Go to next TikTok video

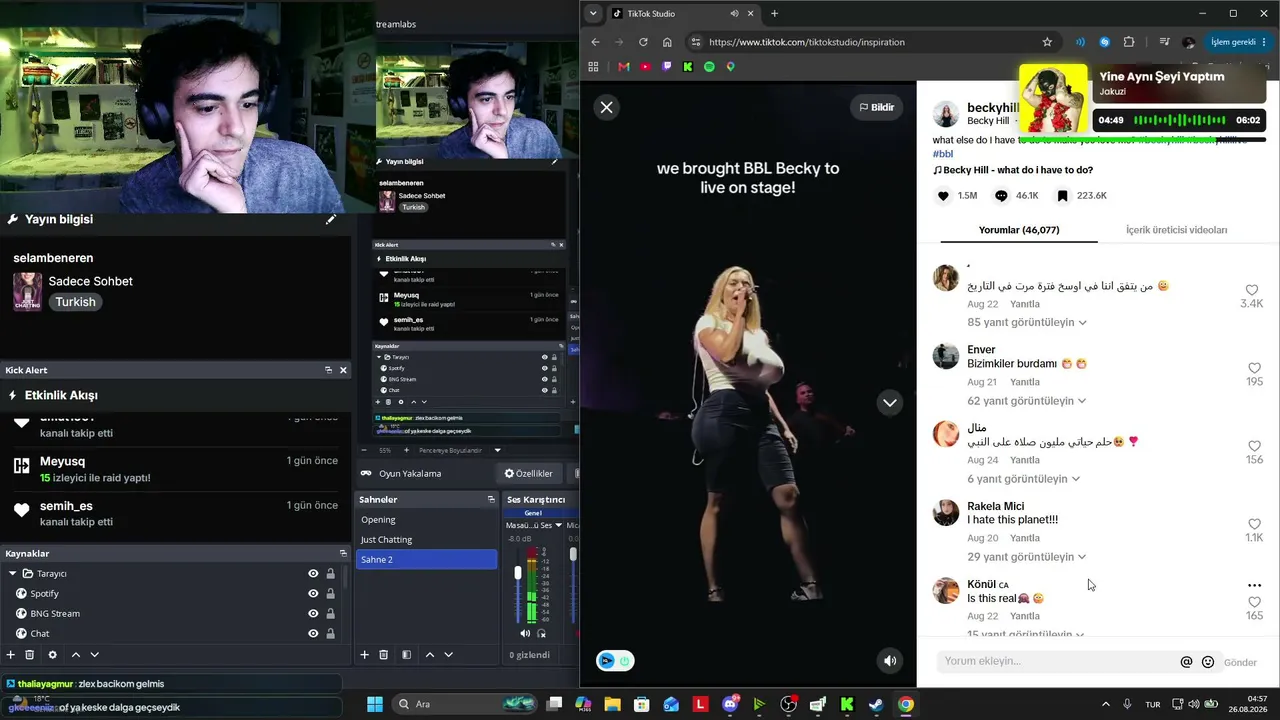pyautogui.click(x=889, y=402)
